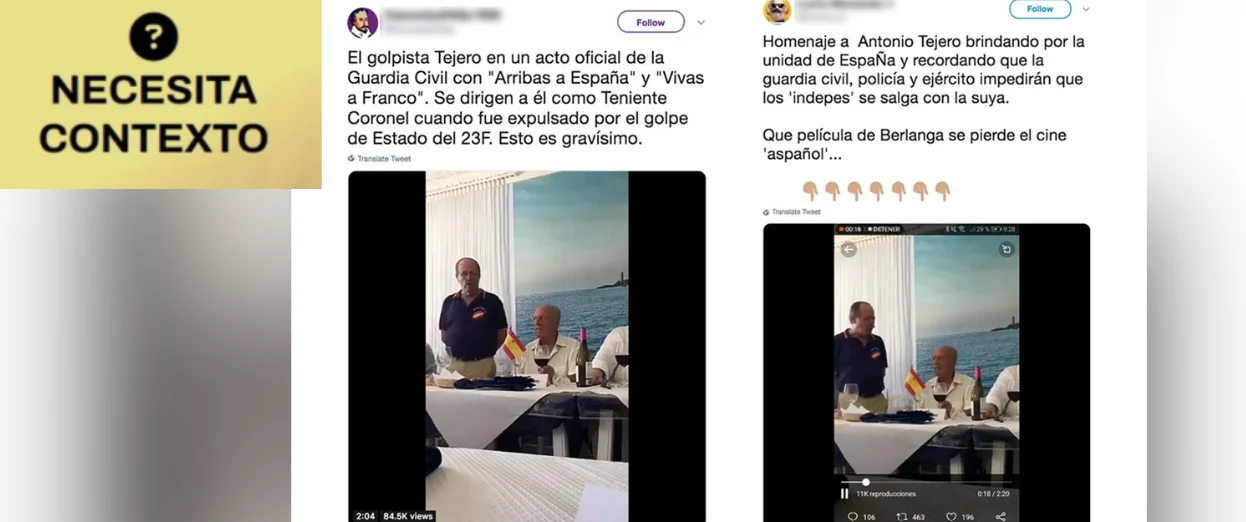Click the retweet icon showing 463
The height and width of the screenshot is (522, 1246).
(902, 516)
